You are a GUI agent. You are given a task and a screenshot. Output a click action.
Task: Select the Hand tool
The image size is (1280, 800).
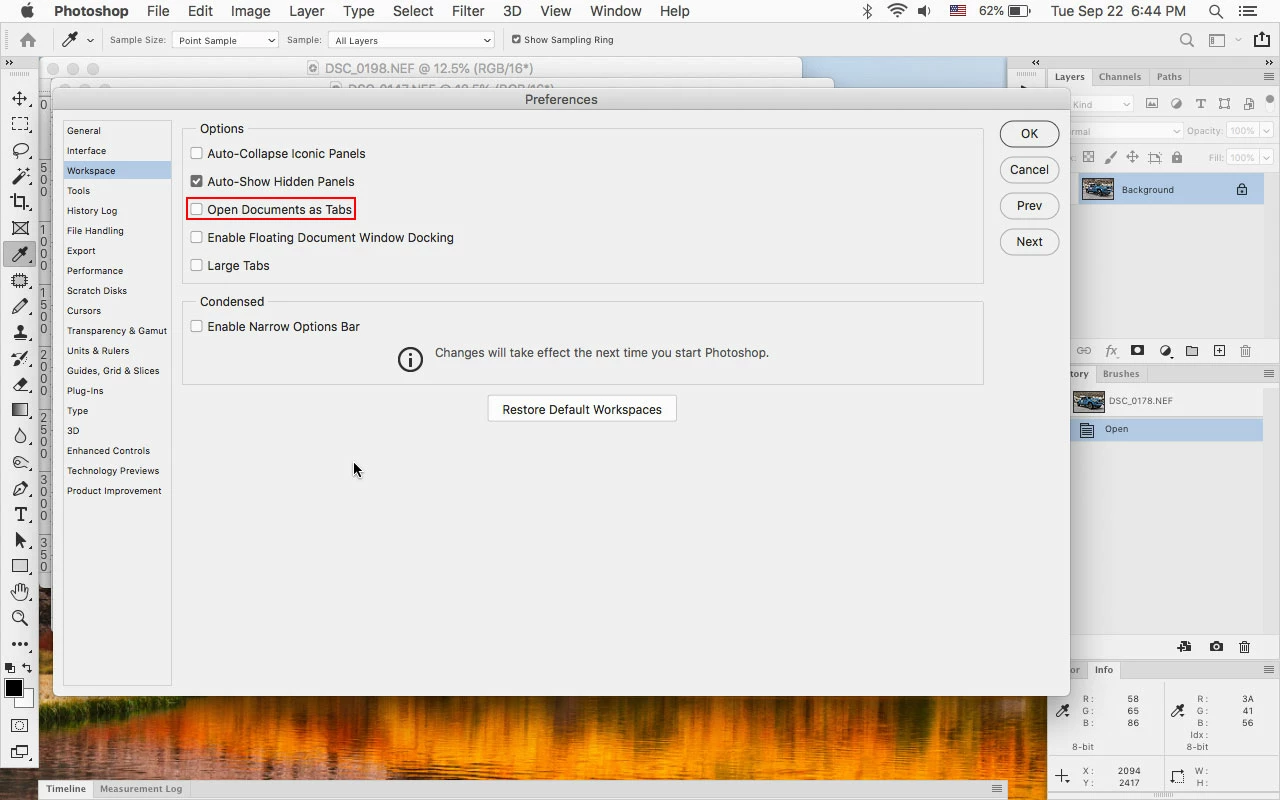(x=19, y=592)
